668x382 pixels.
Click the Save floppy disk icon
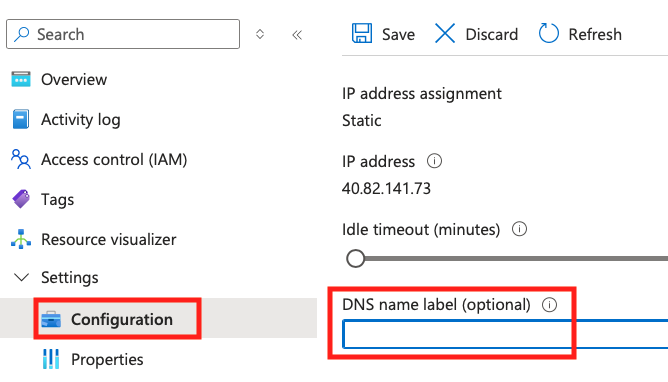[362, 33]
